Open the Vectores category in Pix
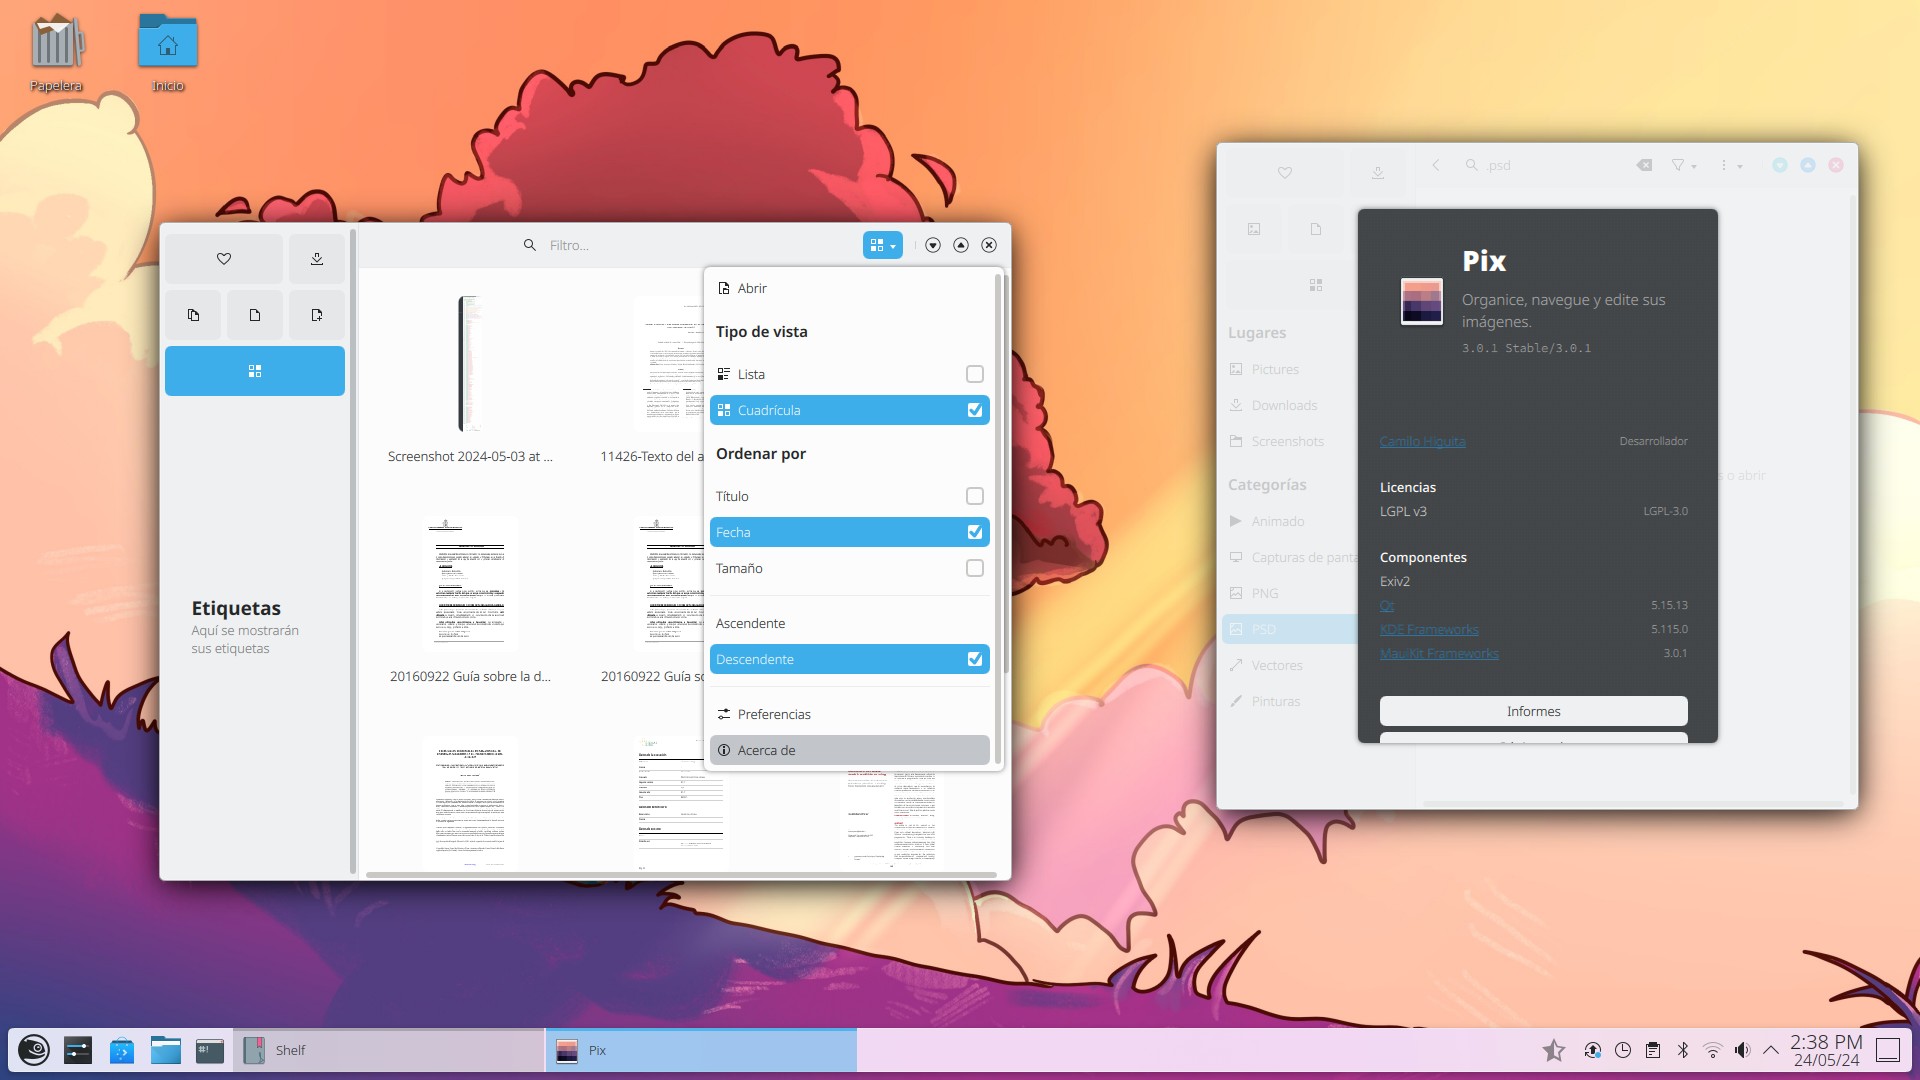Viewport: 1920px width, 1080px height. click(1277, 665)
